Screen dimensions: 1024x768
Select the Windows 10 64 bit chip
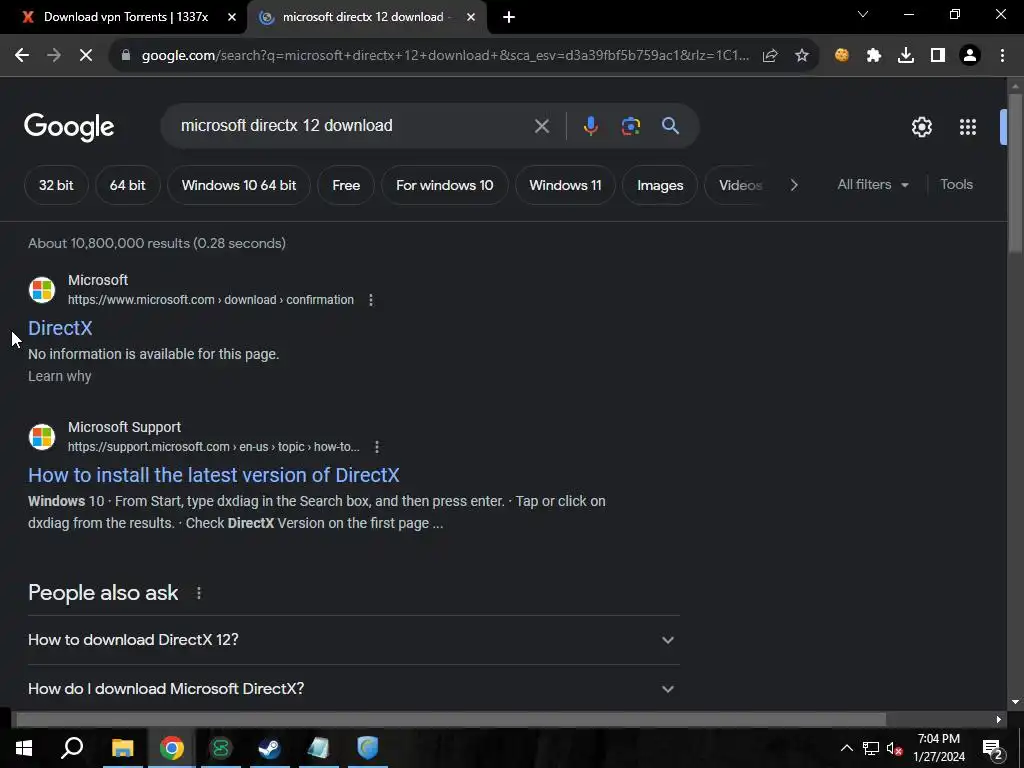(239, 185)
